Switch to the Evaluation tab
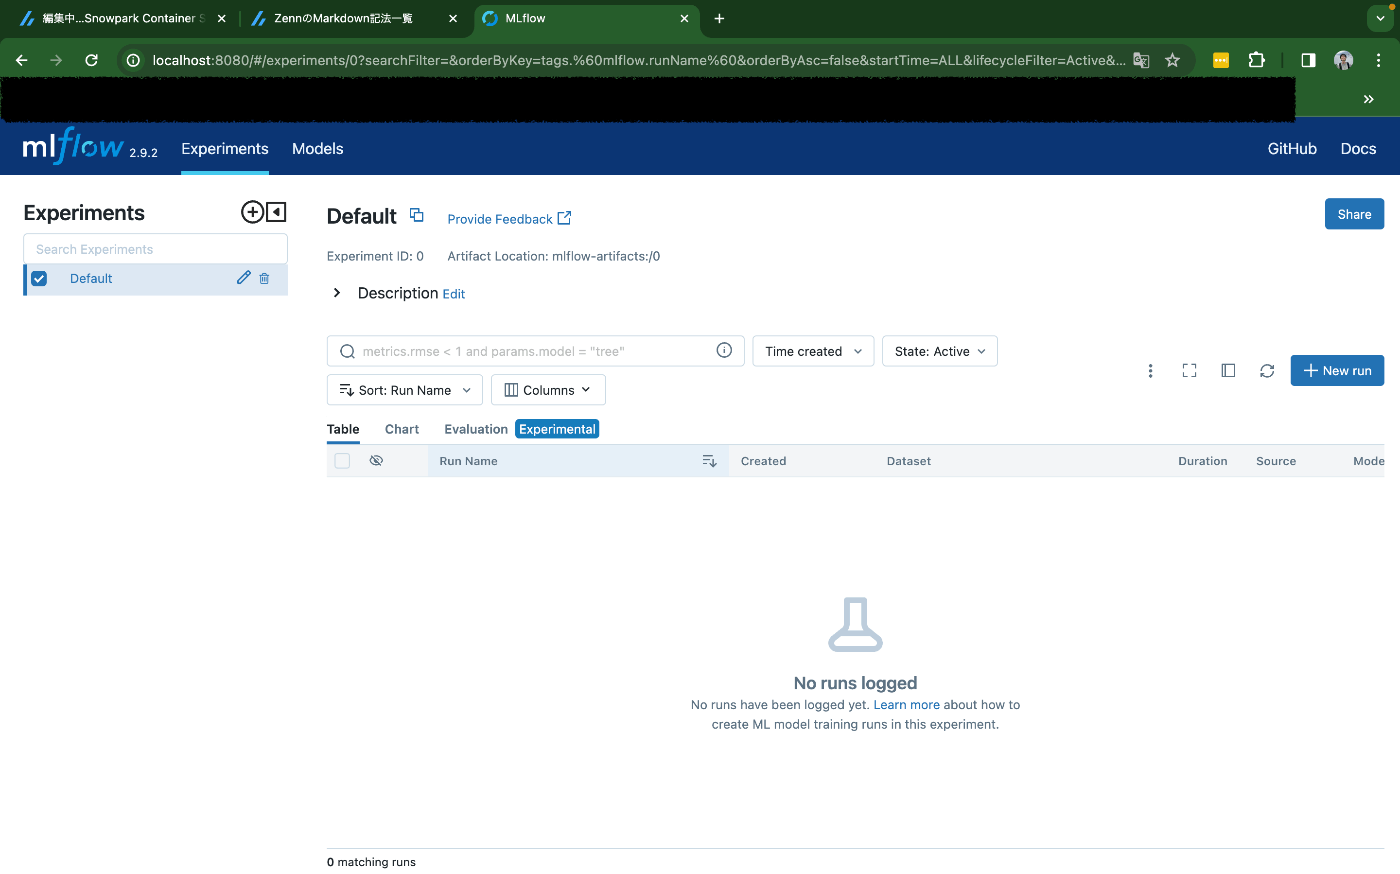Viewport: 1400px width, 874px height. (476, 429)
